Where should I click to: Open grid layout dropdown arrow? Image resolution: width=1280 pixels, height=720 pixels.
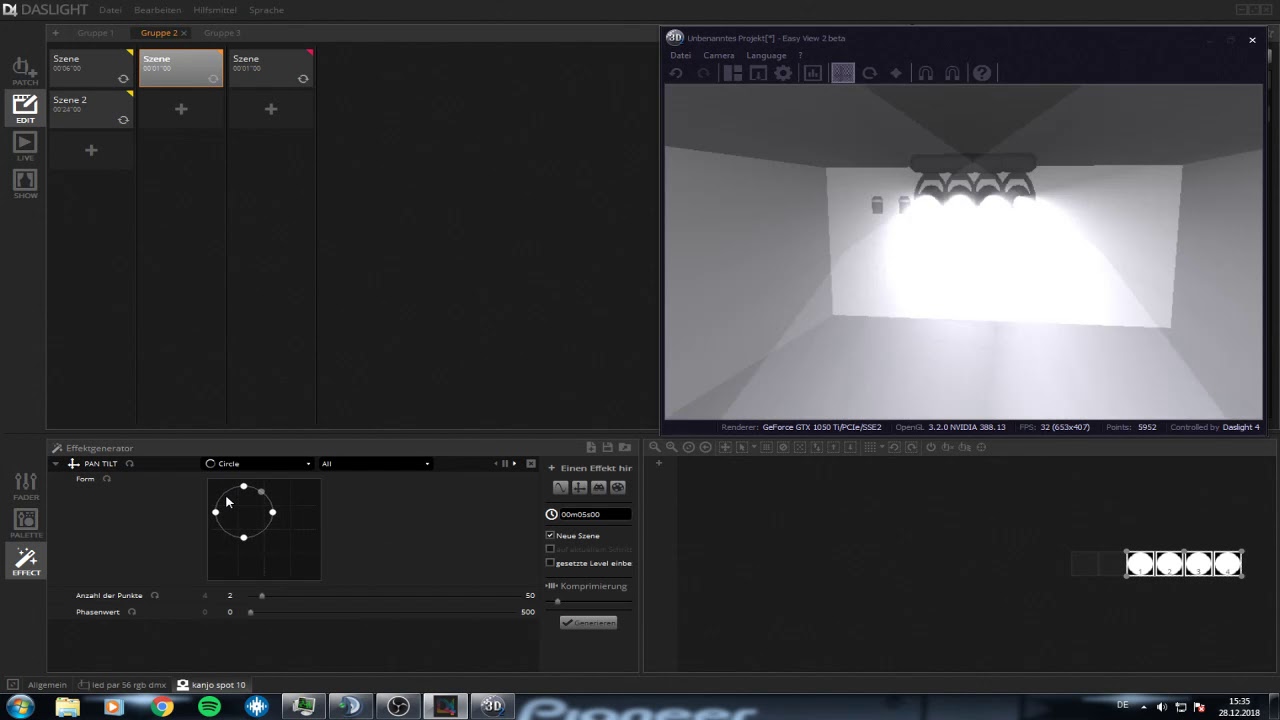pos(882,447)
